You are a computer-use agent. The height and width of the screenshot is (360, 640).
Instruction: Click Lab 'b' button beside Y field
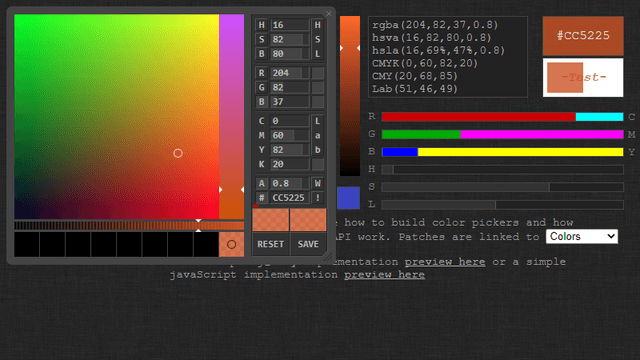click(x=318, y=150)
